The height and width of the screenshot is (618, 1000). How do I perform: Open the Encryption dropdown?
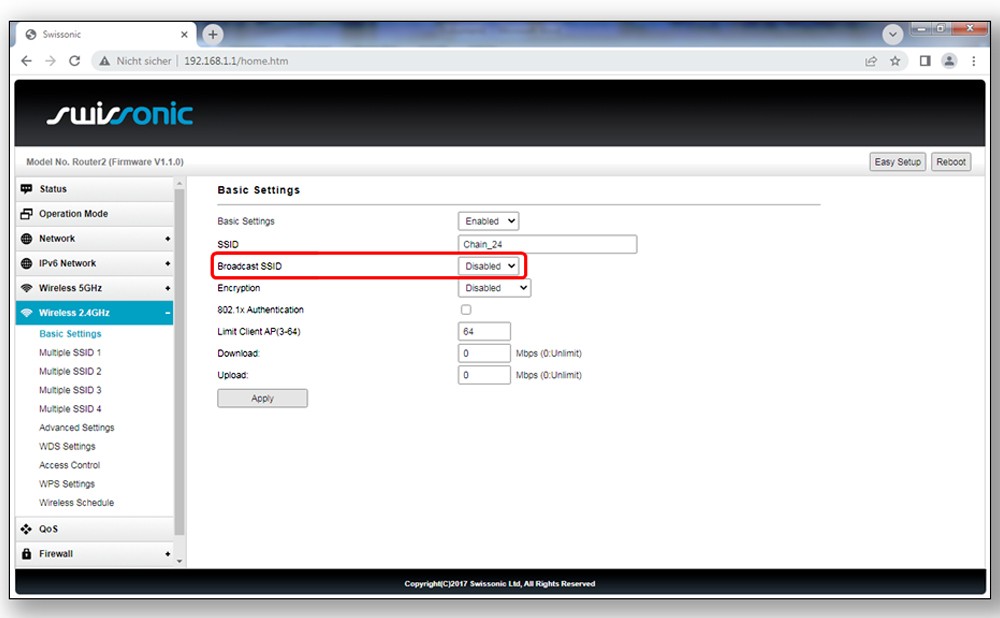494,288
